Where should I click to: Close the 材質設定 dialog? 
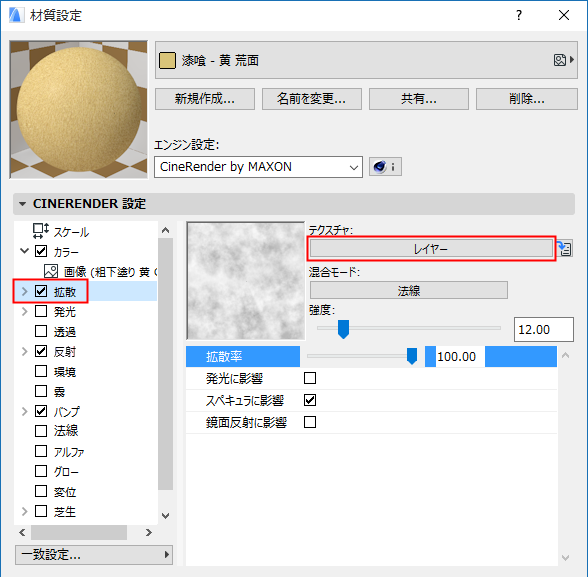pos(564,15)
